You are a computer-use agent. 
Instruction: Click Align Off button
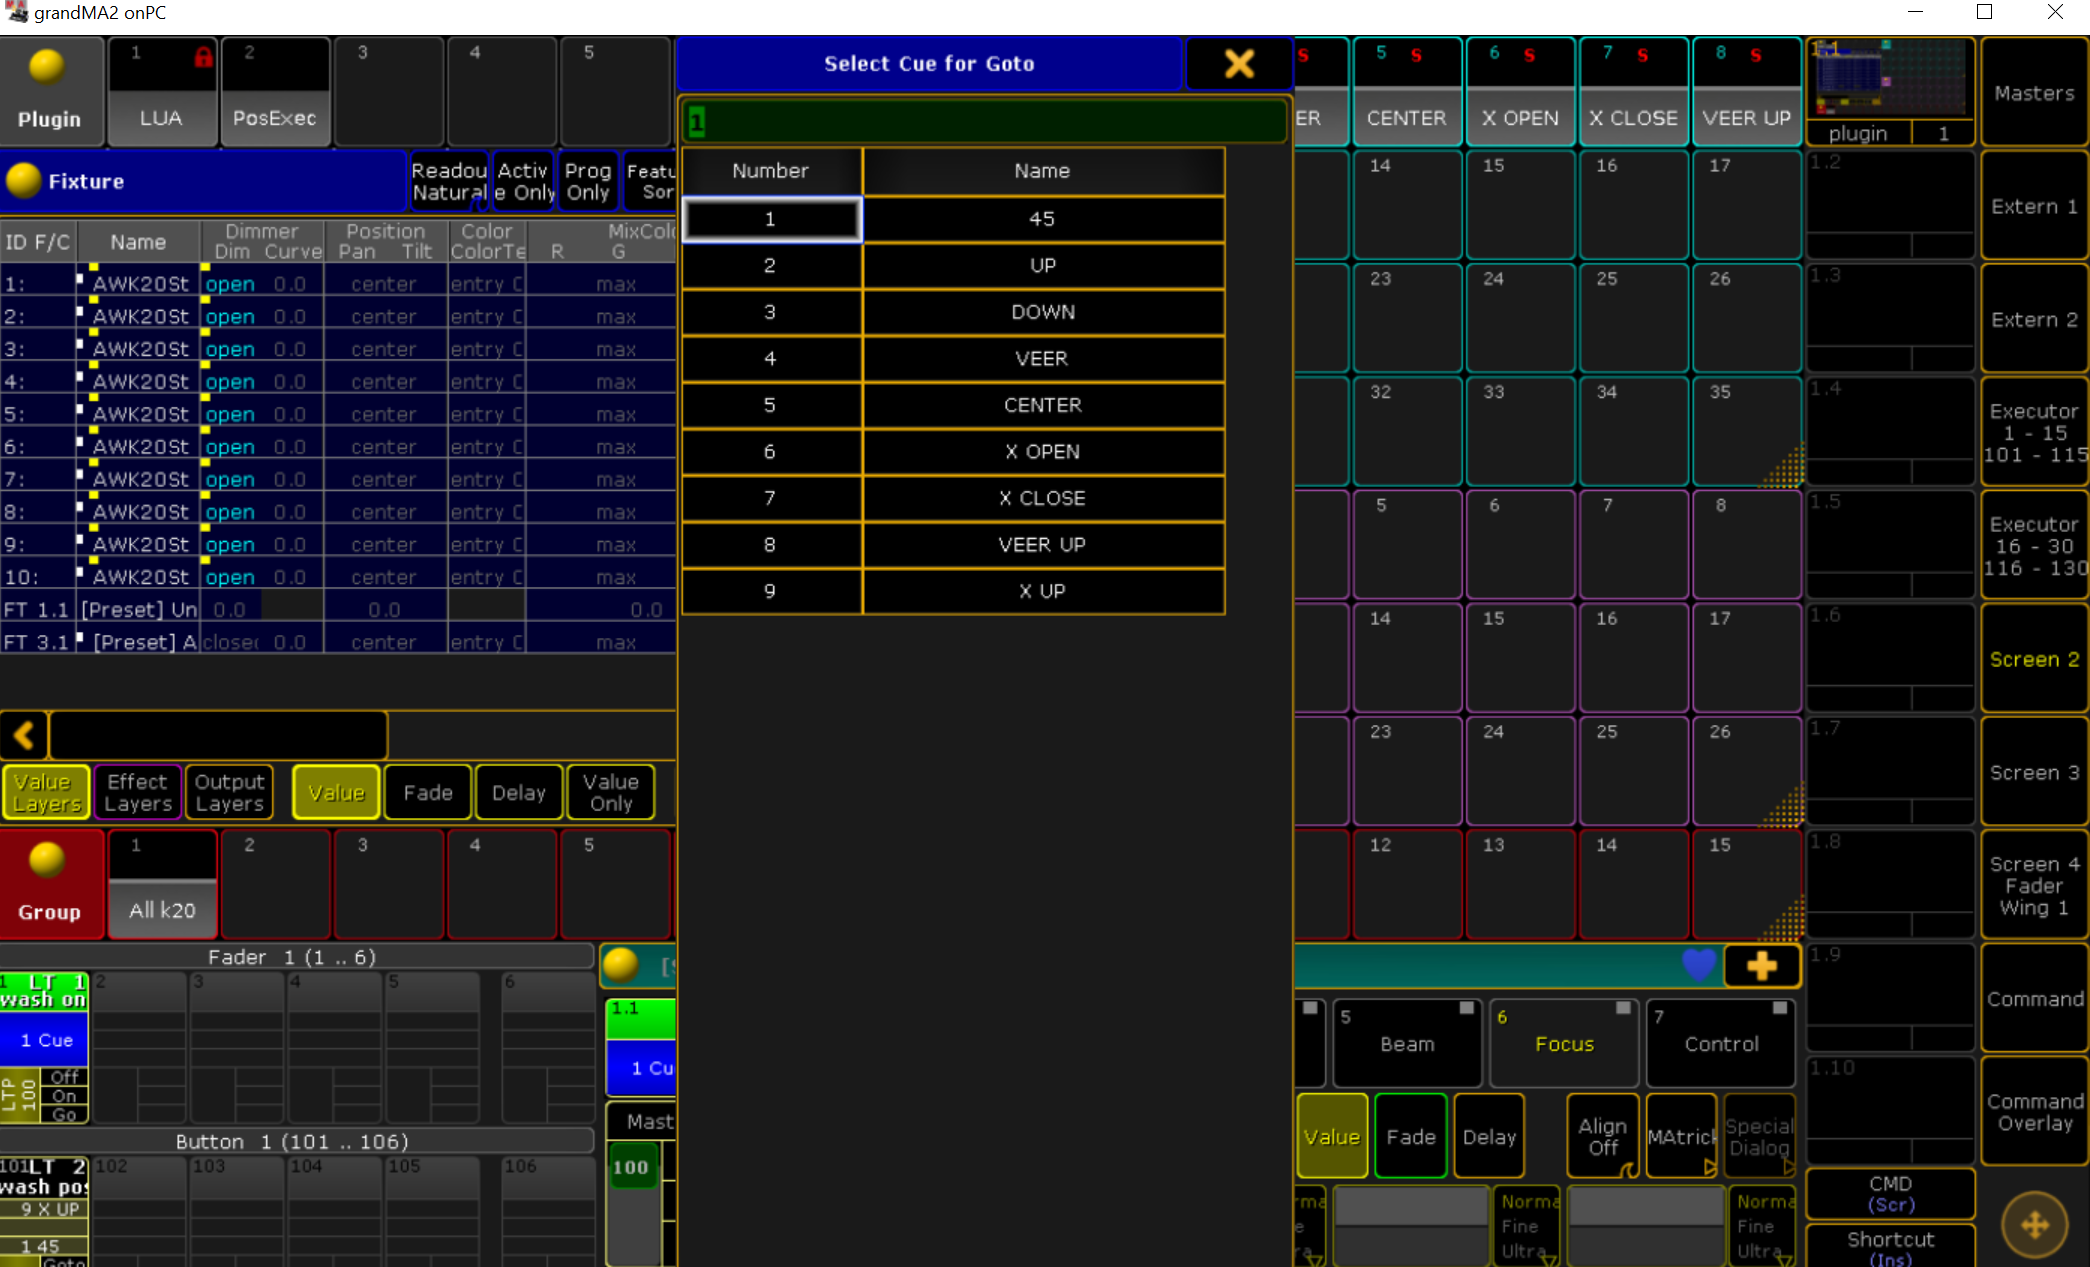1603,1136
